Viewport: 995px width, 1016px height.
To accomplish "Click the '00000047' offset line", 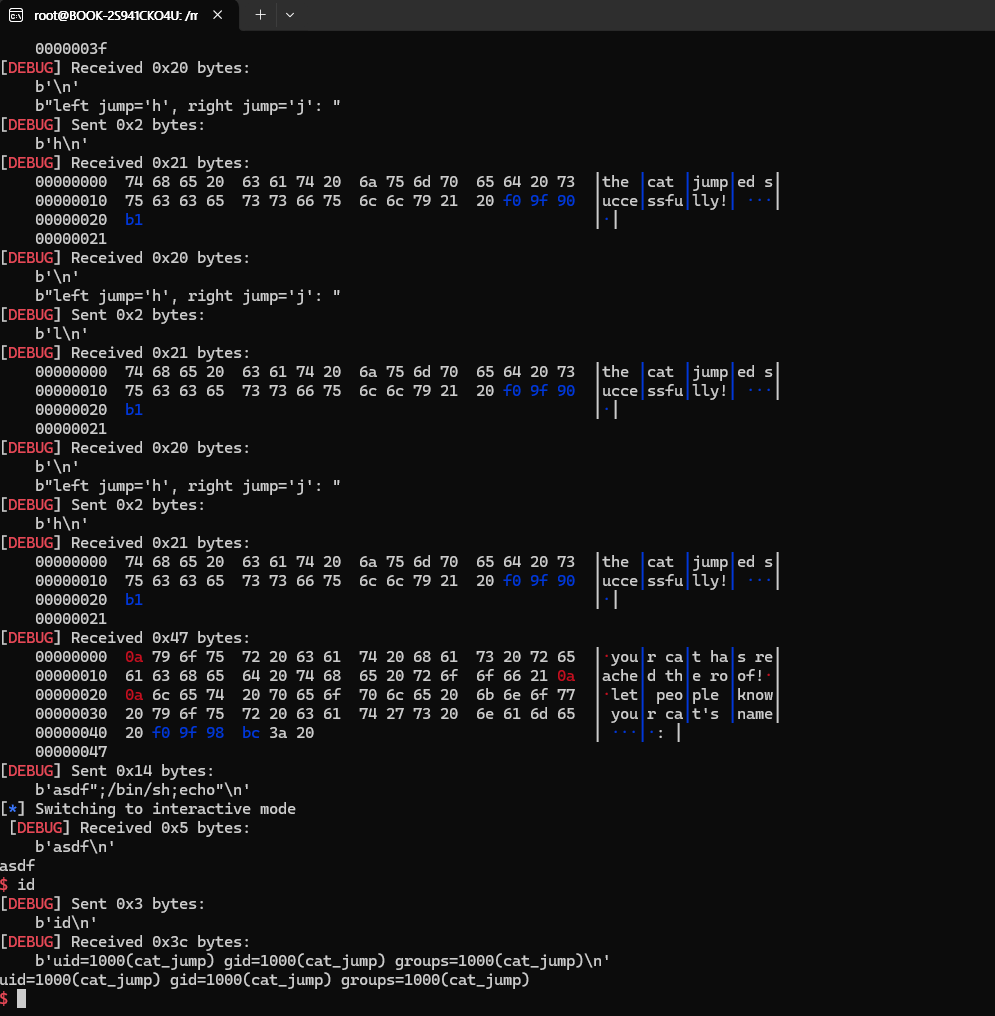I will pos(71,752).
